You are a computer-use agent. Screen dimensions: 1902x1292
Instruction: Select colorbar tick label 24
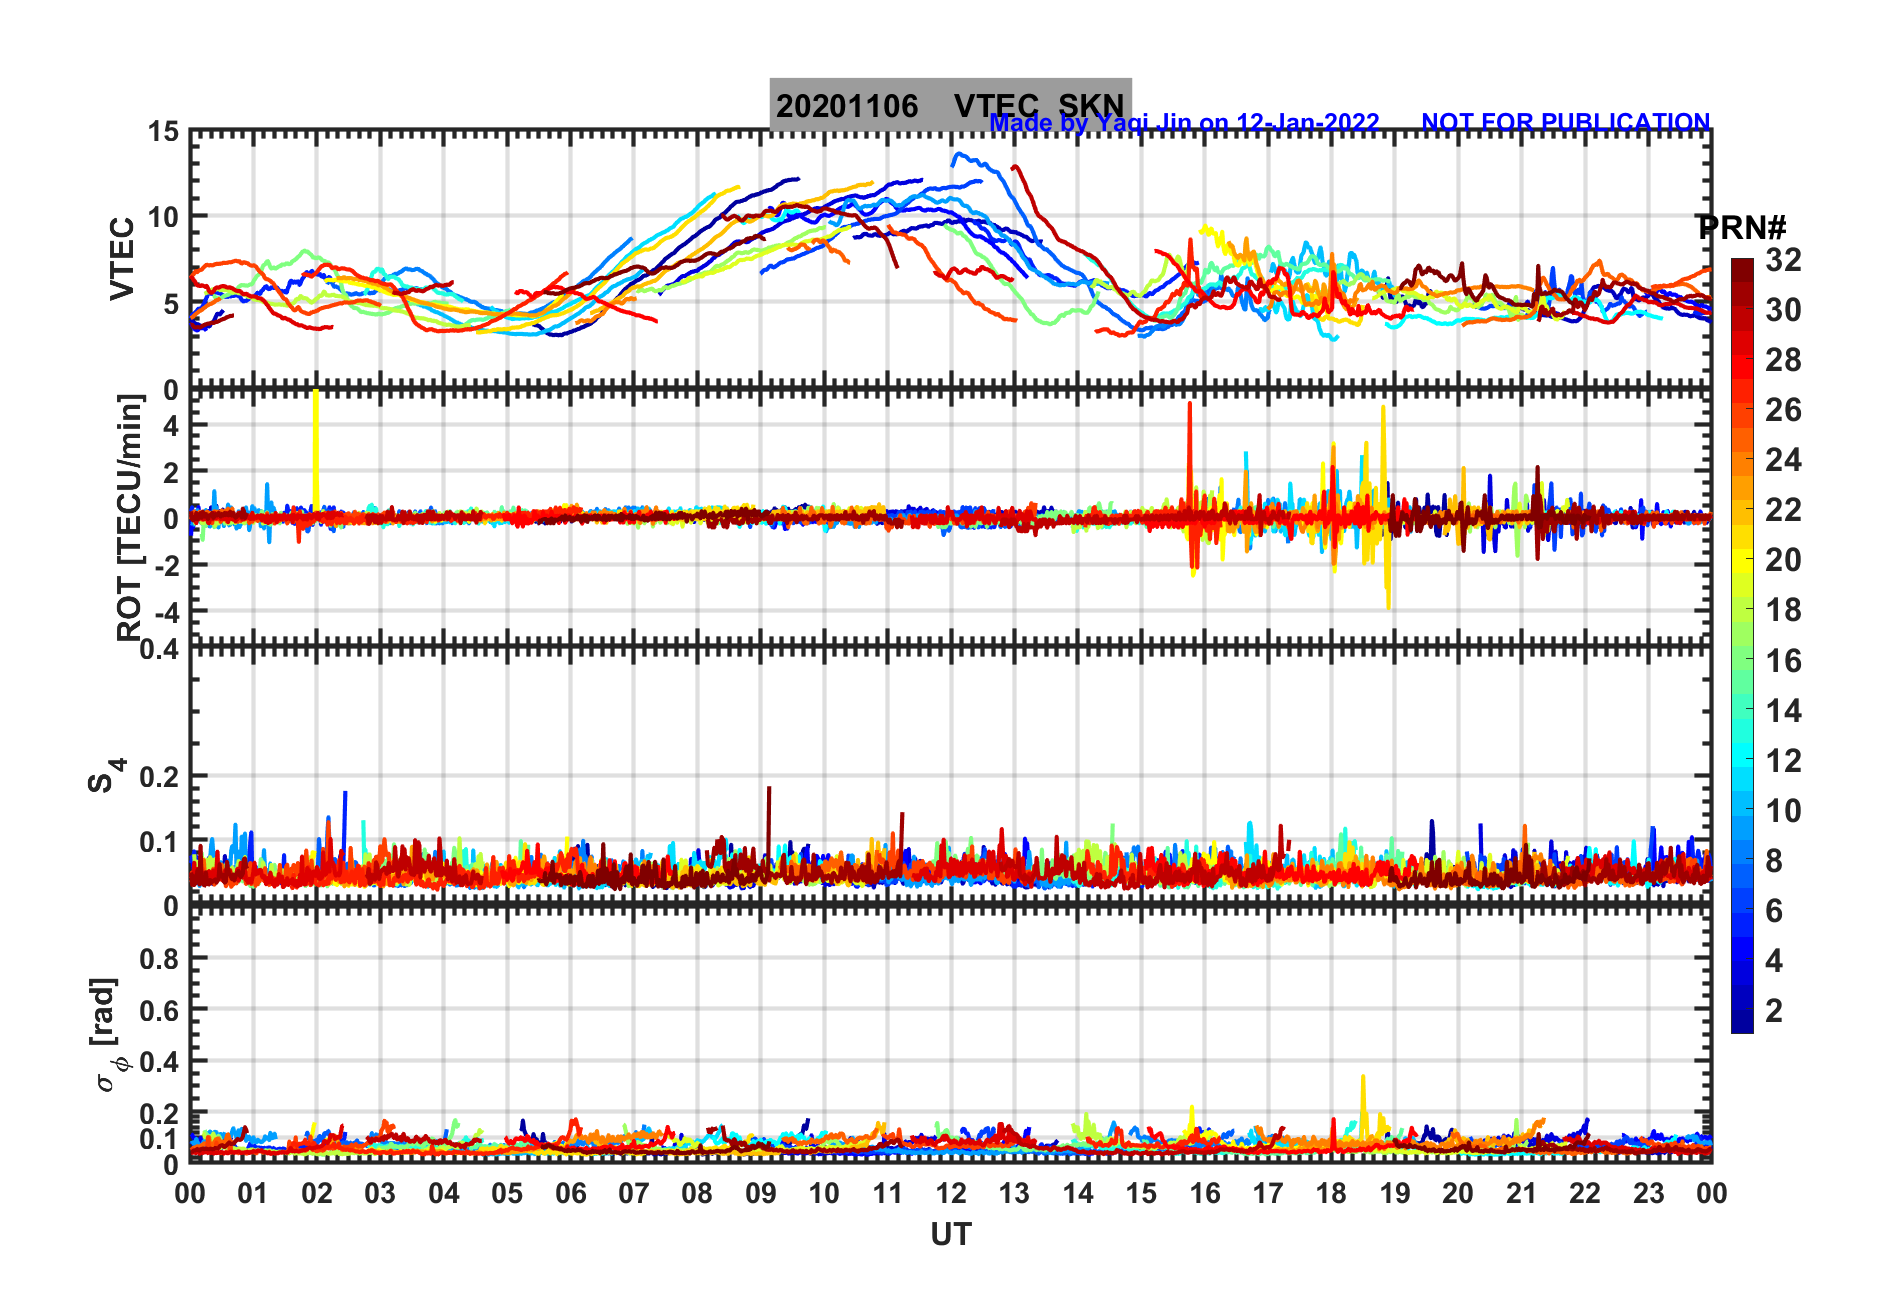(1783, 460)
